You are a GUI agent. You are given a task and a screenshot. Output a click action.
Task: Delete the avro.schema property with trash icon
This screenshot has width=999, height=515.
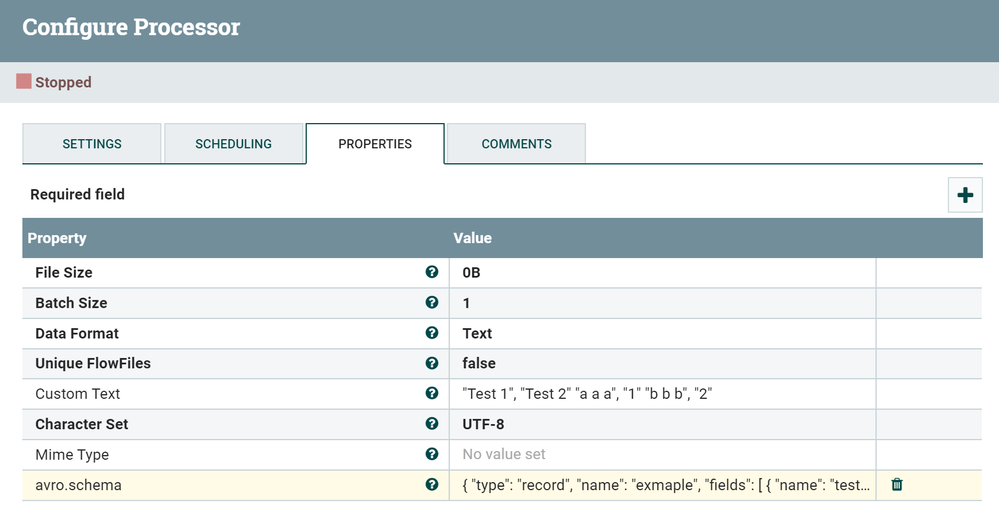[x=896, y=484]
